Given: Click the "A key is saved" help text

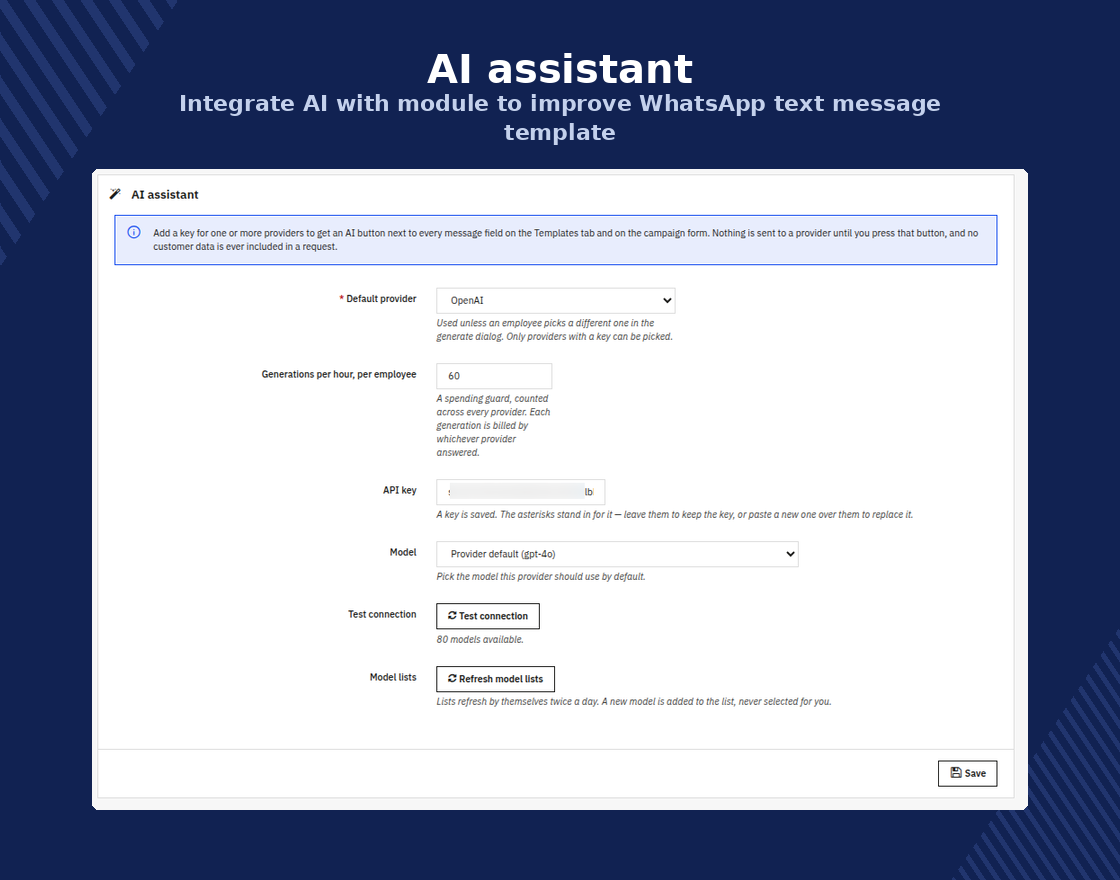Looking at the screenshot, I should [x=675, y=515].
